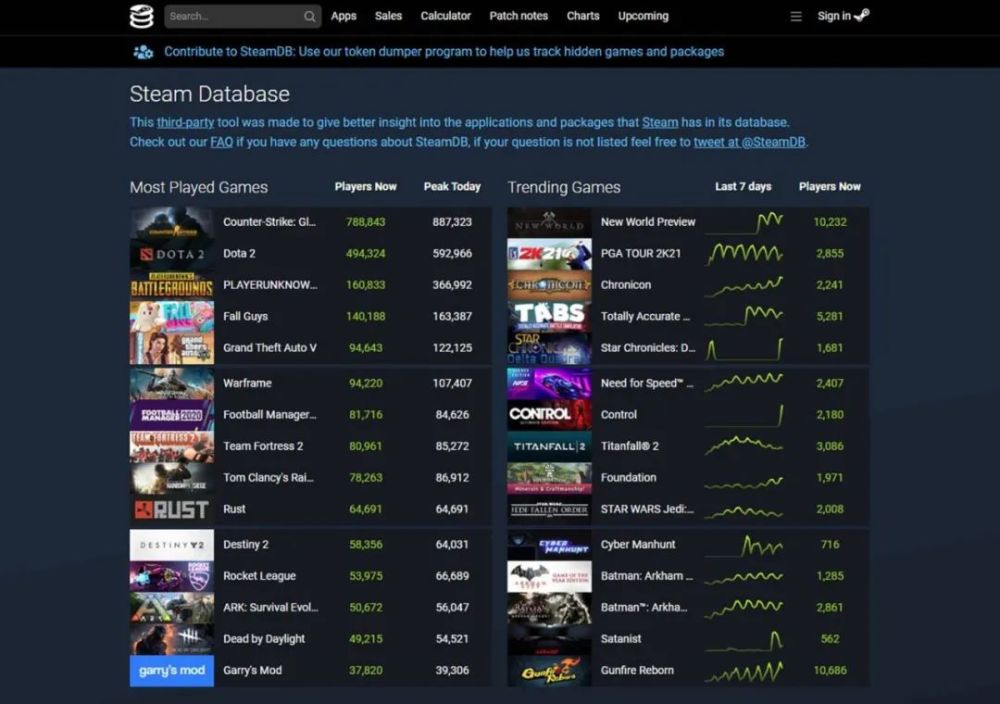
Task: Click the Players Now value 788,843
Action: click(x=365, y=222)
